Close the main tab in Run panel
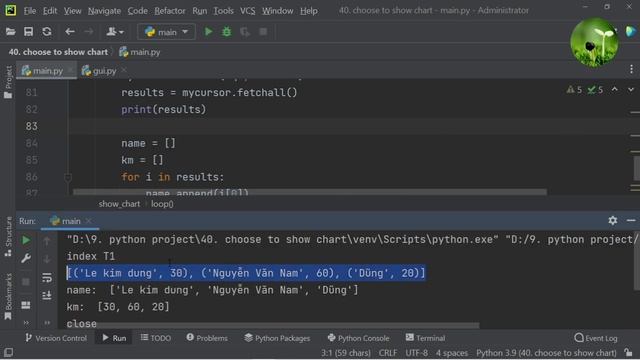Screen dimensions: 640x360 pos(88,221)
